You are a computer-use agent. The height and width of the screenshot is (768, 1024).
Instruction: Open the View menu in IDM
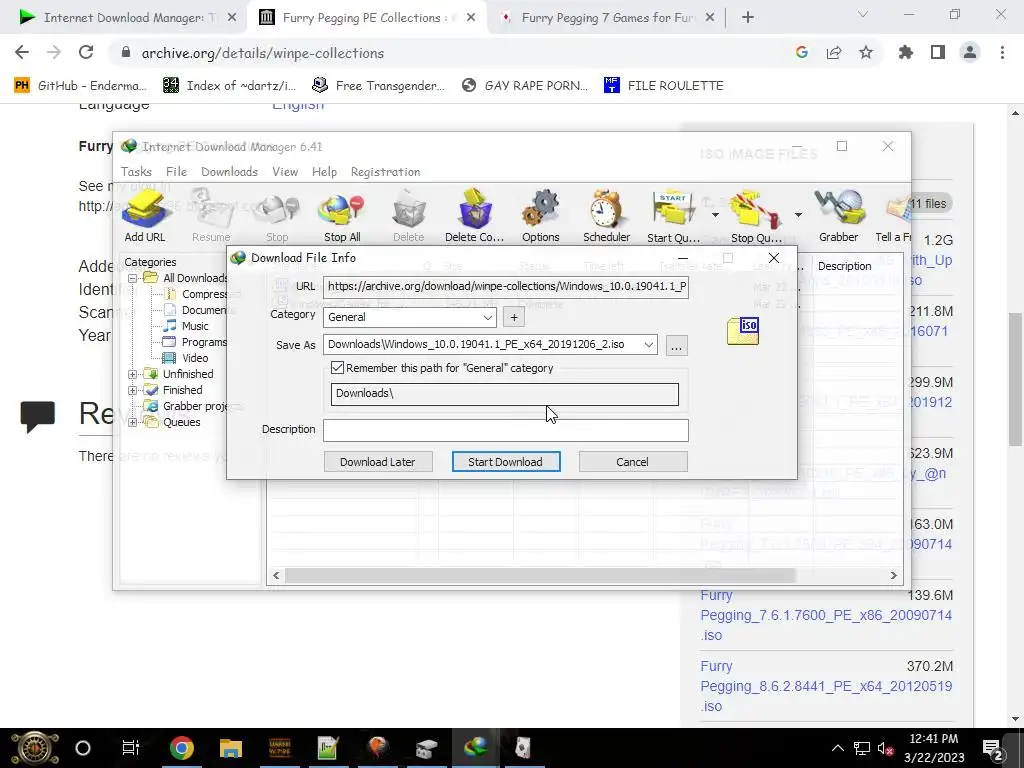(285, 172)
